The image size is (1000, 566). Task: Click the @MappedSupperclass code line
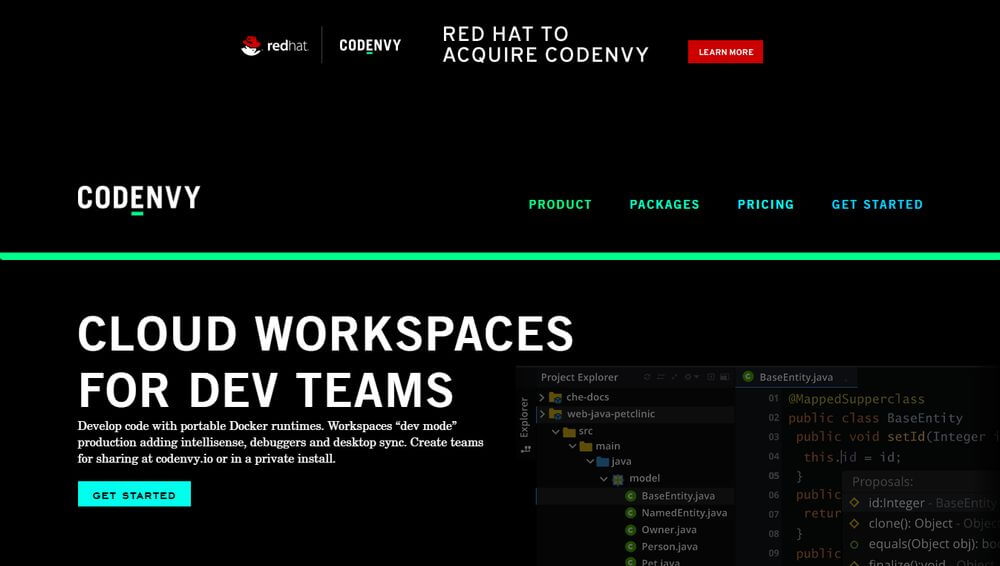pos(856,399)
